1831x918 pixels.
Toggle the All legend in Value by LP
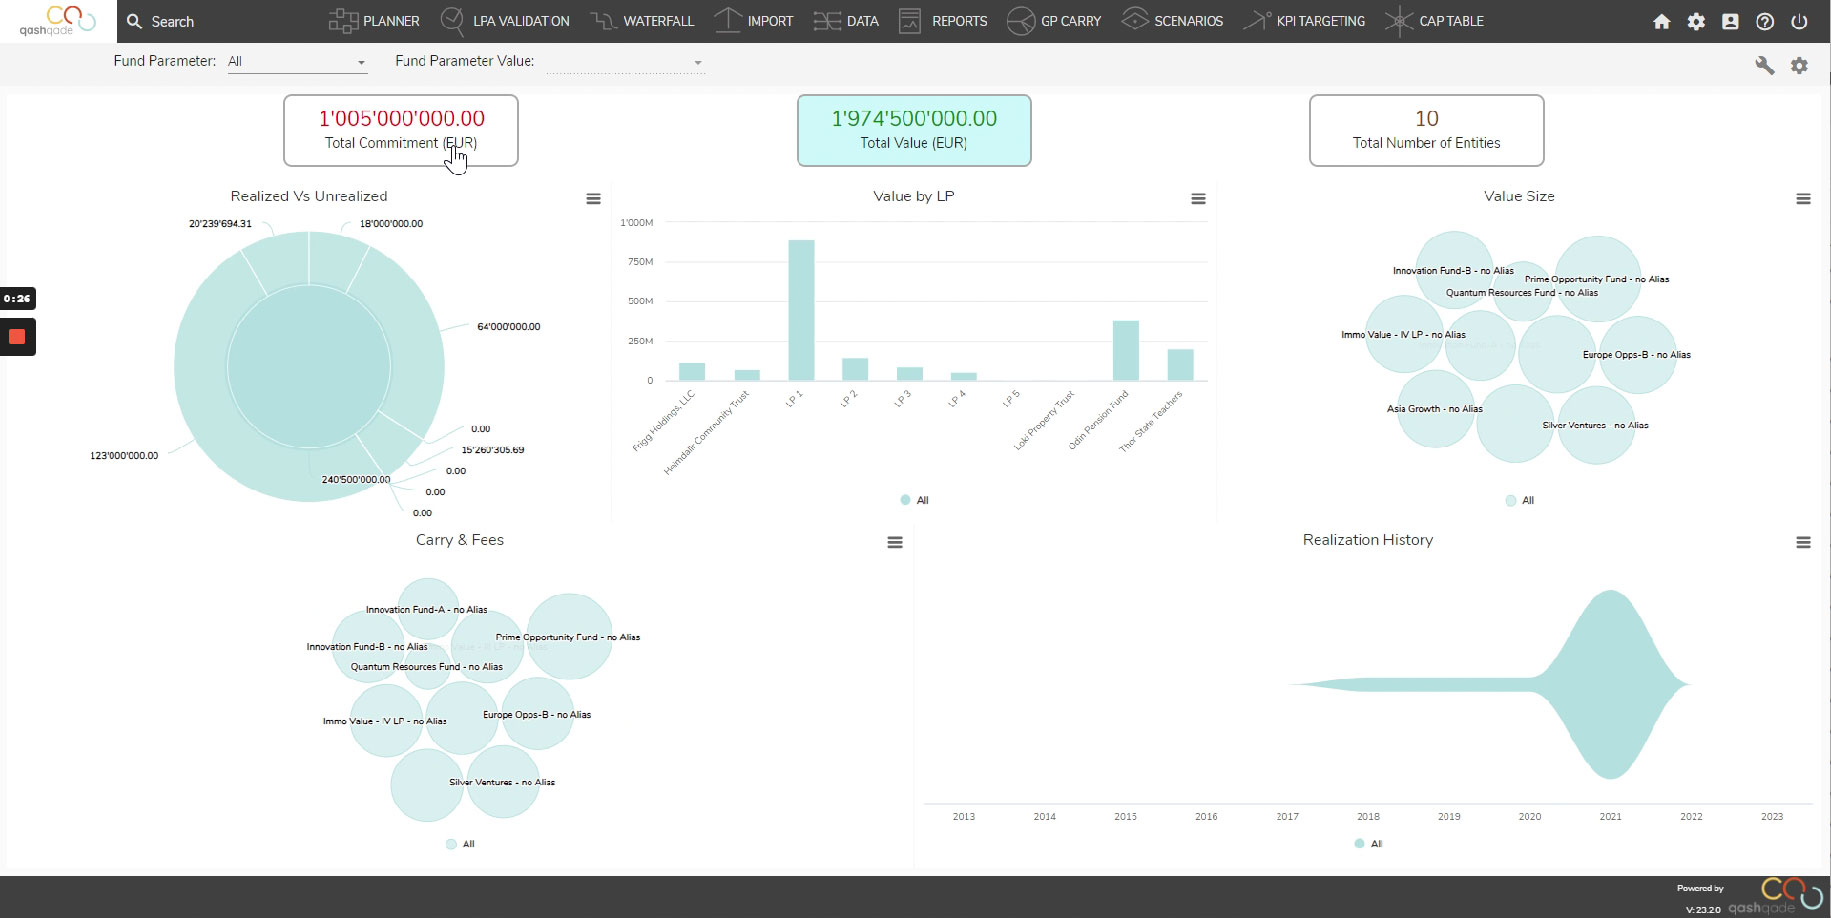click(915, 500)
